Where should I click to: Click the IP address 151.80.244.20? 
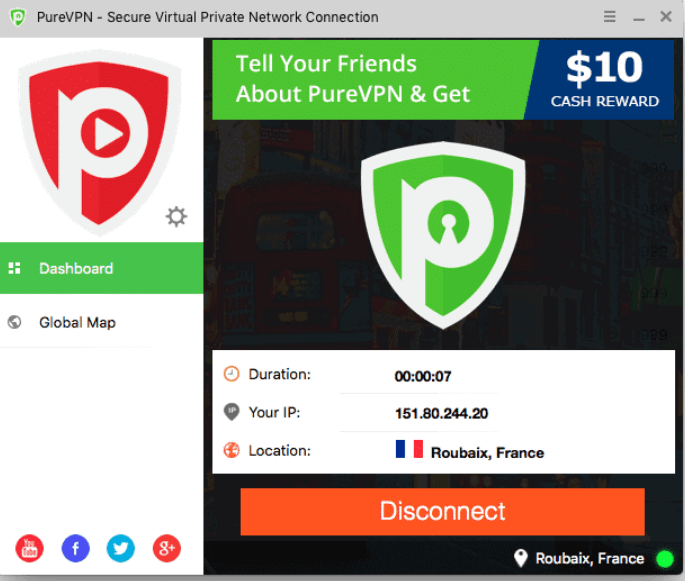pos(441,413)
